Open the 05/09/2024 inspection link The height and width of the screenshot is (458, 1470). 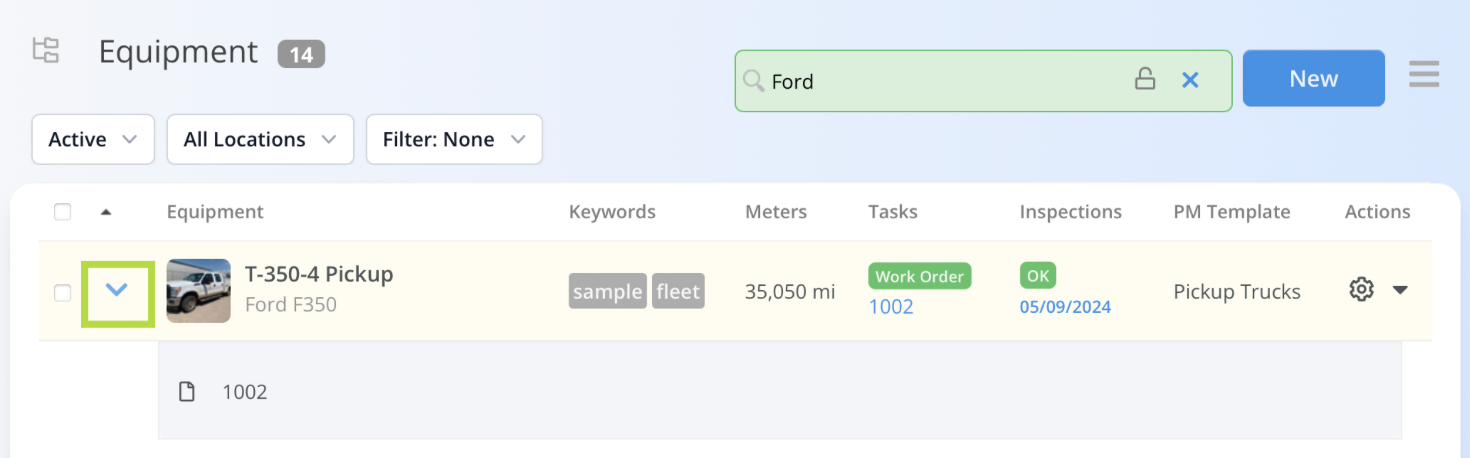(x=1065, y=307)
